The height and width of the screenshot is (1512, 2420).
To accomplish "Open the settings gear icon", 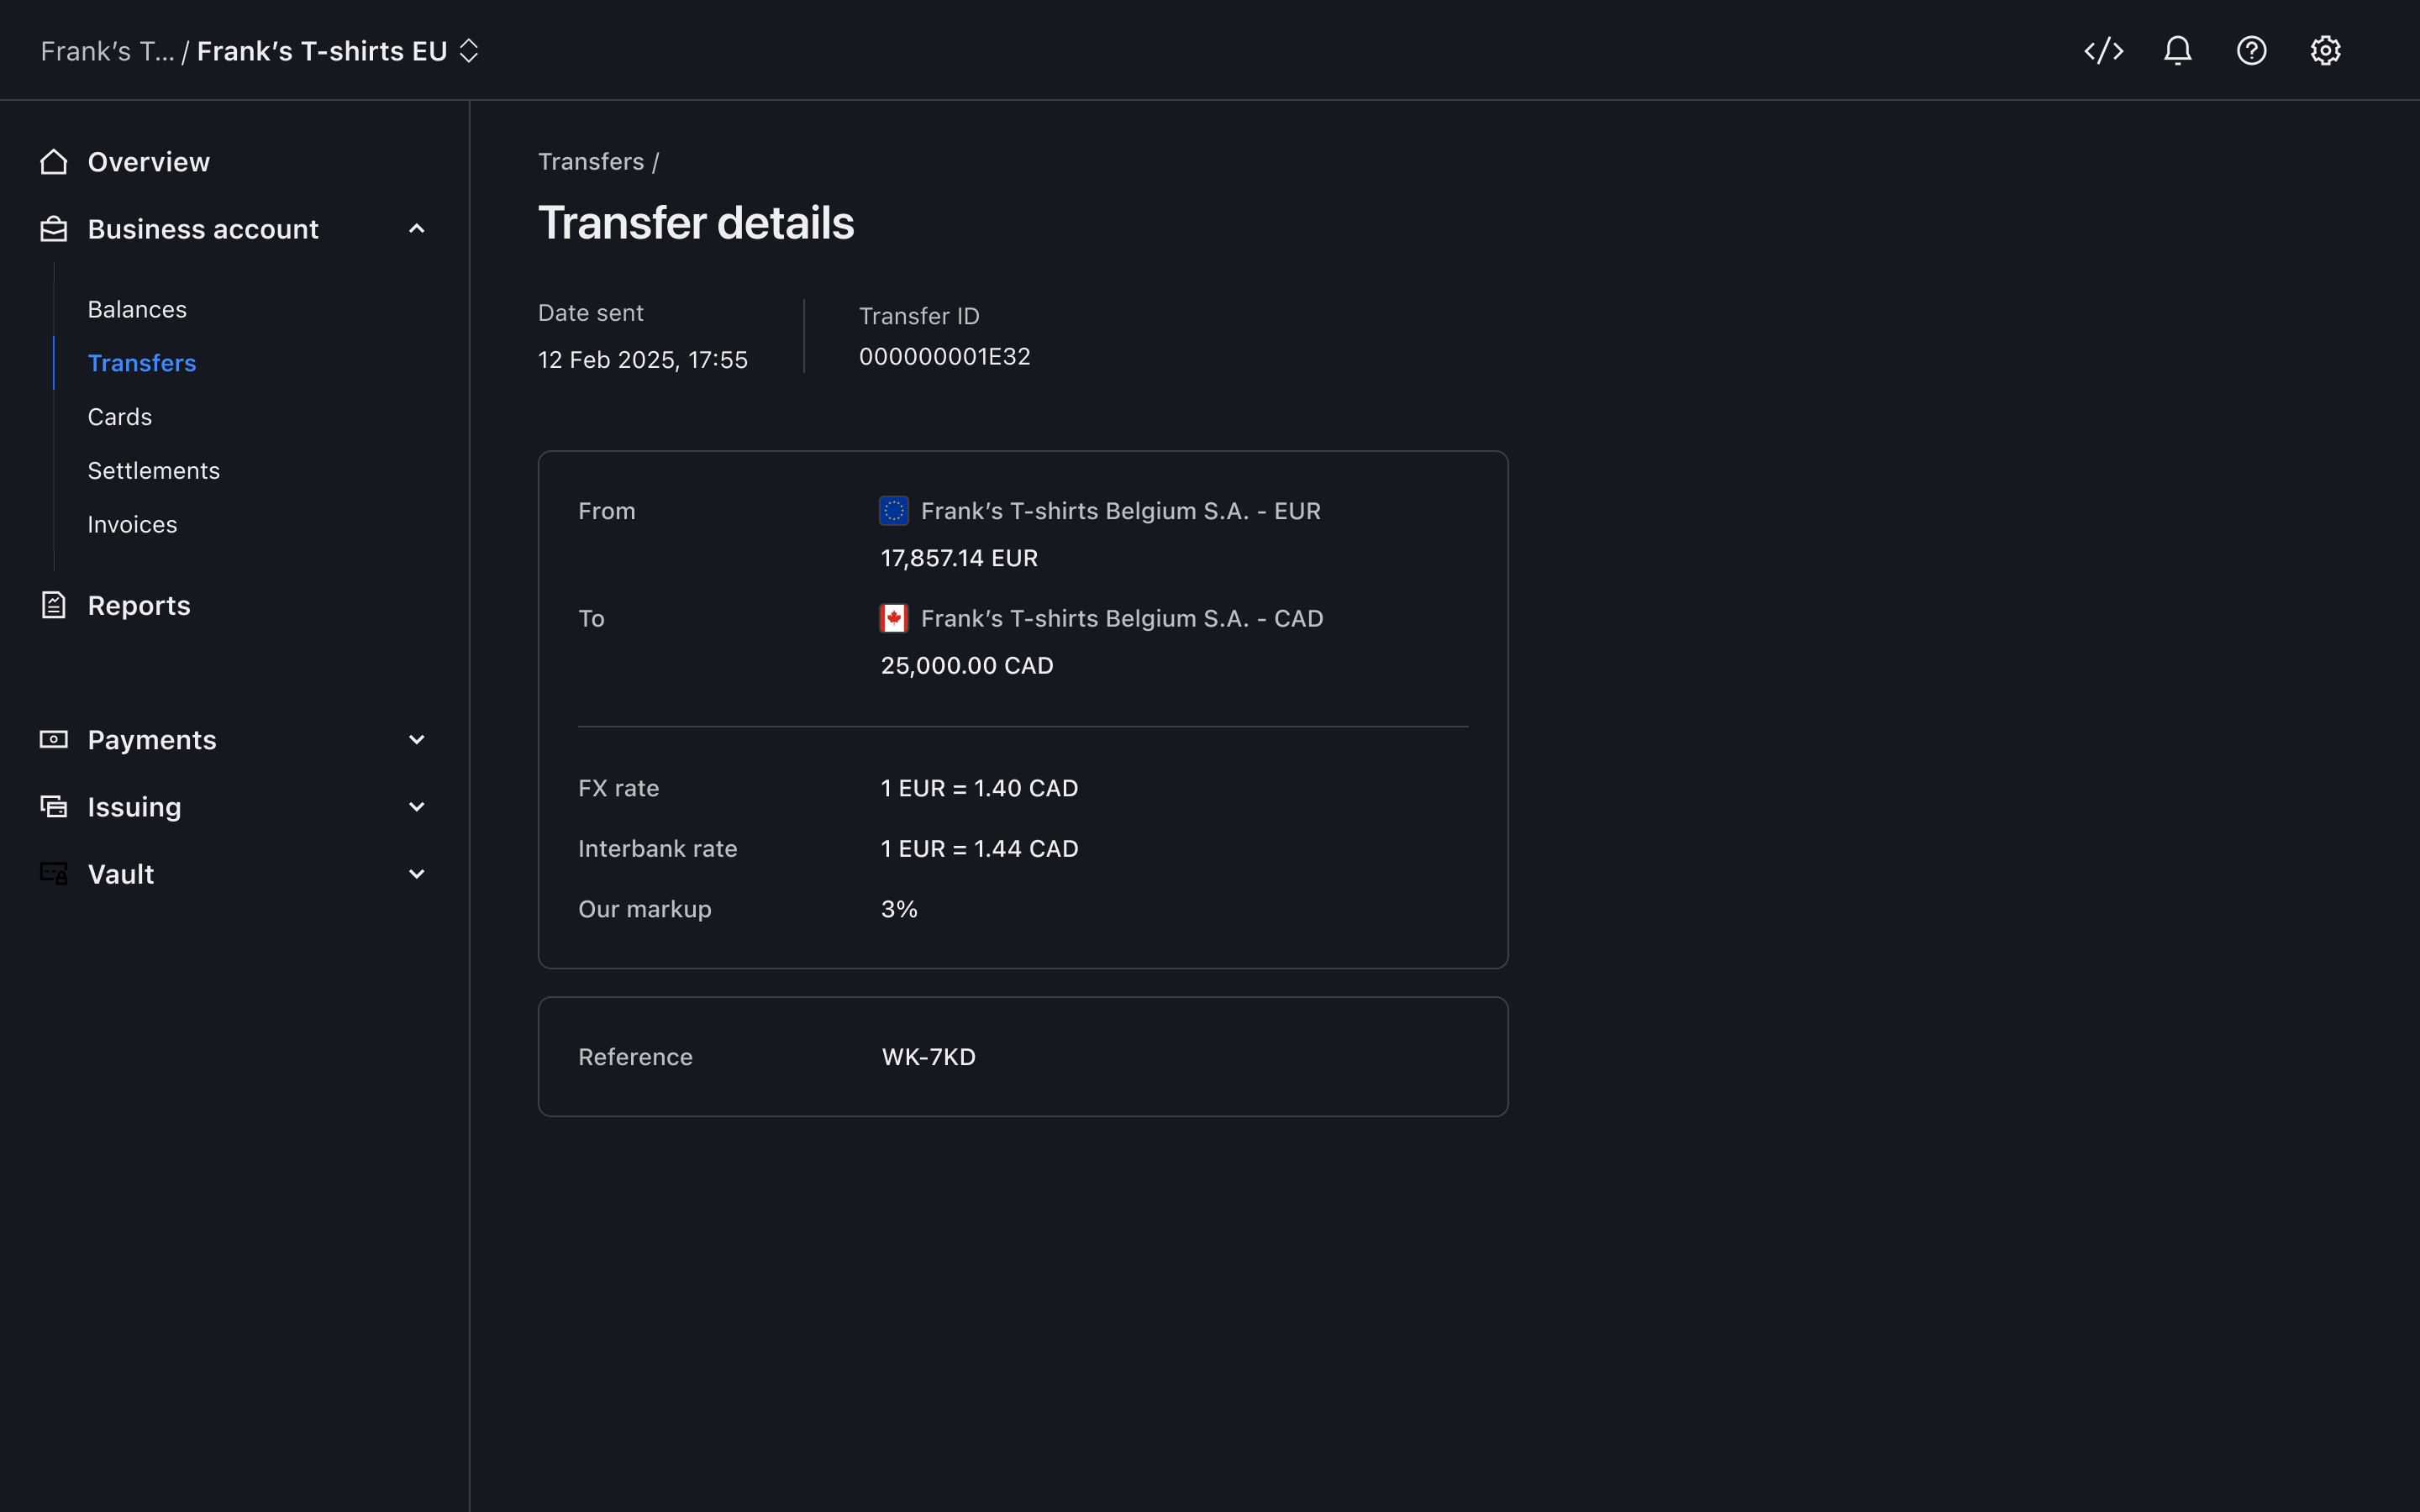I will point(2325,51).
